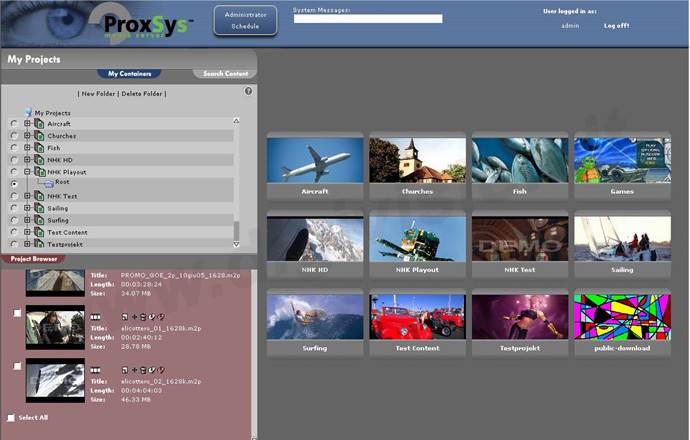Image resolution: width=690 pixels, height=440 pixels.
Task: Select the Aircraft radio button
Action: tap(14, 124)
